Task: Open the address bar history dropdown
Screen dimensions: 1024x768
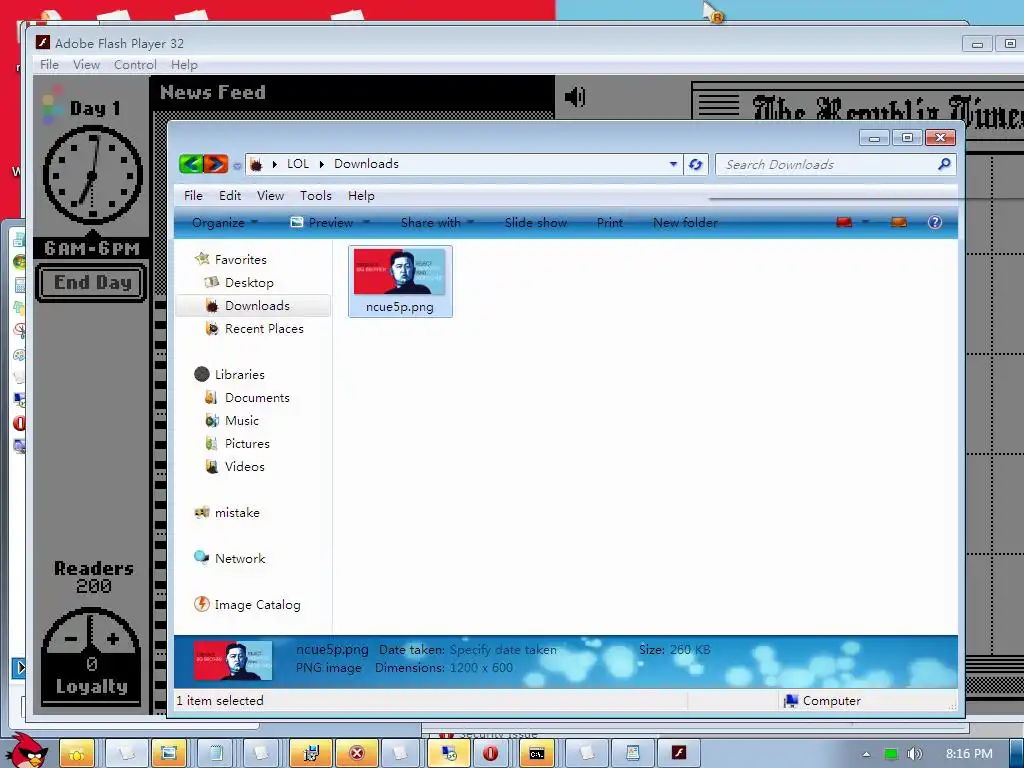Action: click(x=673, y=165)
